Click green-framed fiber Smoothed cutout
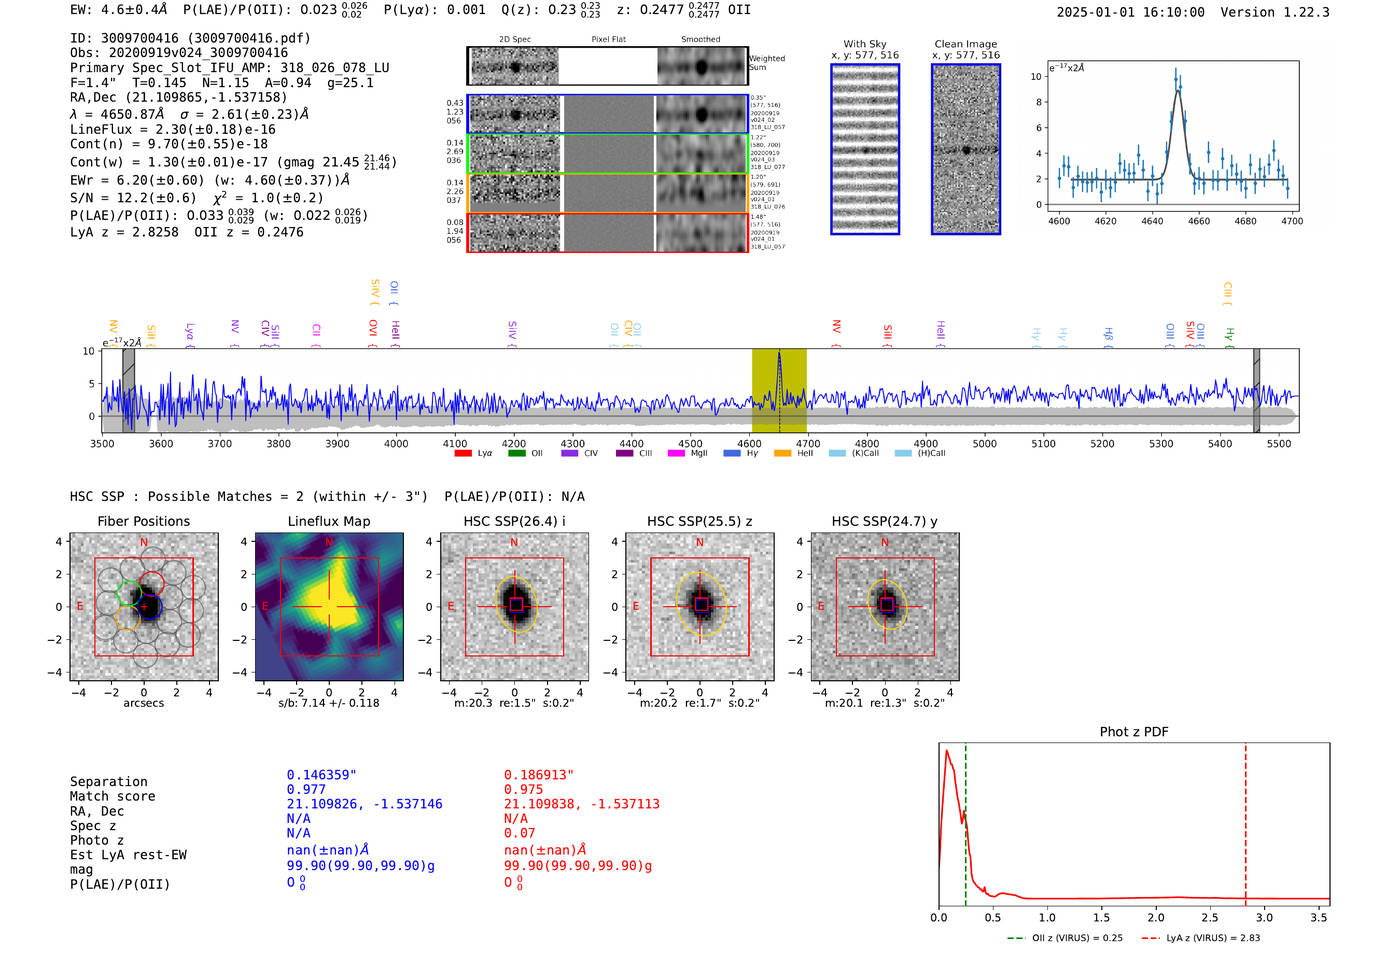1400x953 pixels. [702, 154]
